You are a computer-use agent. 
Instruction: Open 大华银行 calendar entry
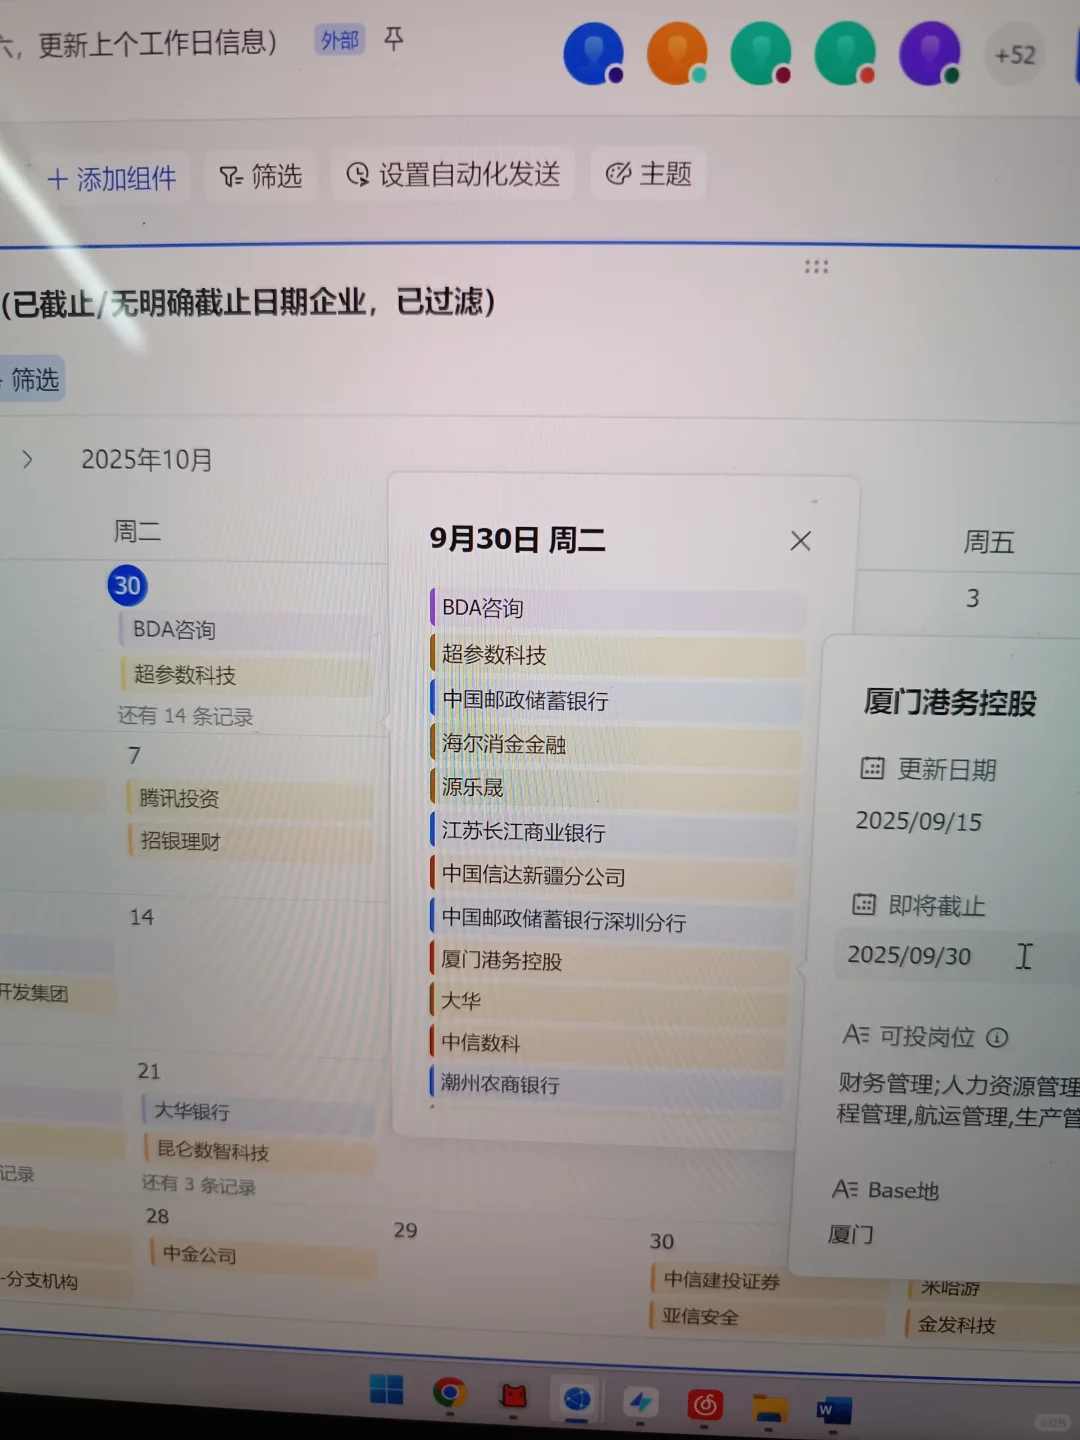pos(258,1111)
